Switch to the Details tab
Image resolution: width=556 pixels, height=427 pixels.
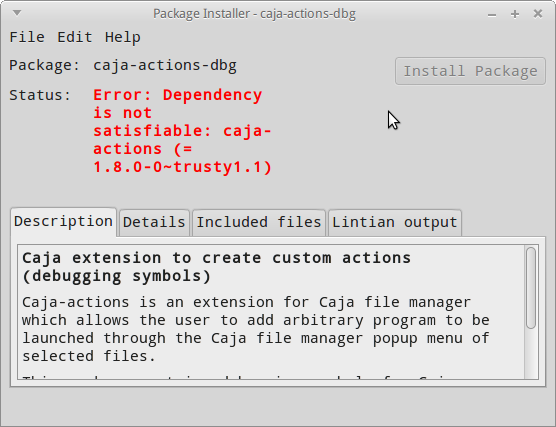point(154,223)
